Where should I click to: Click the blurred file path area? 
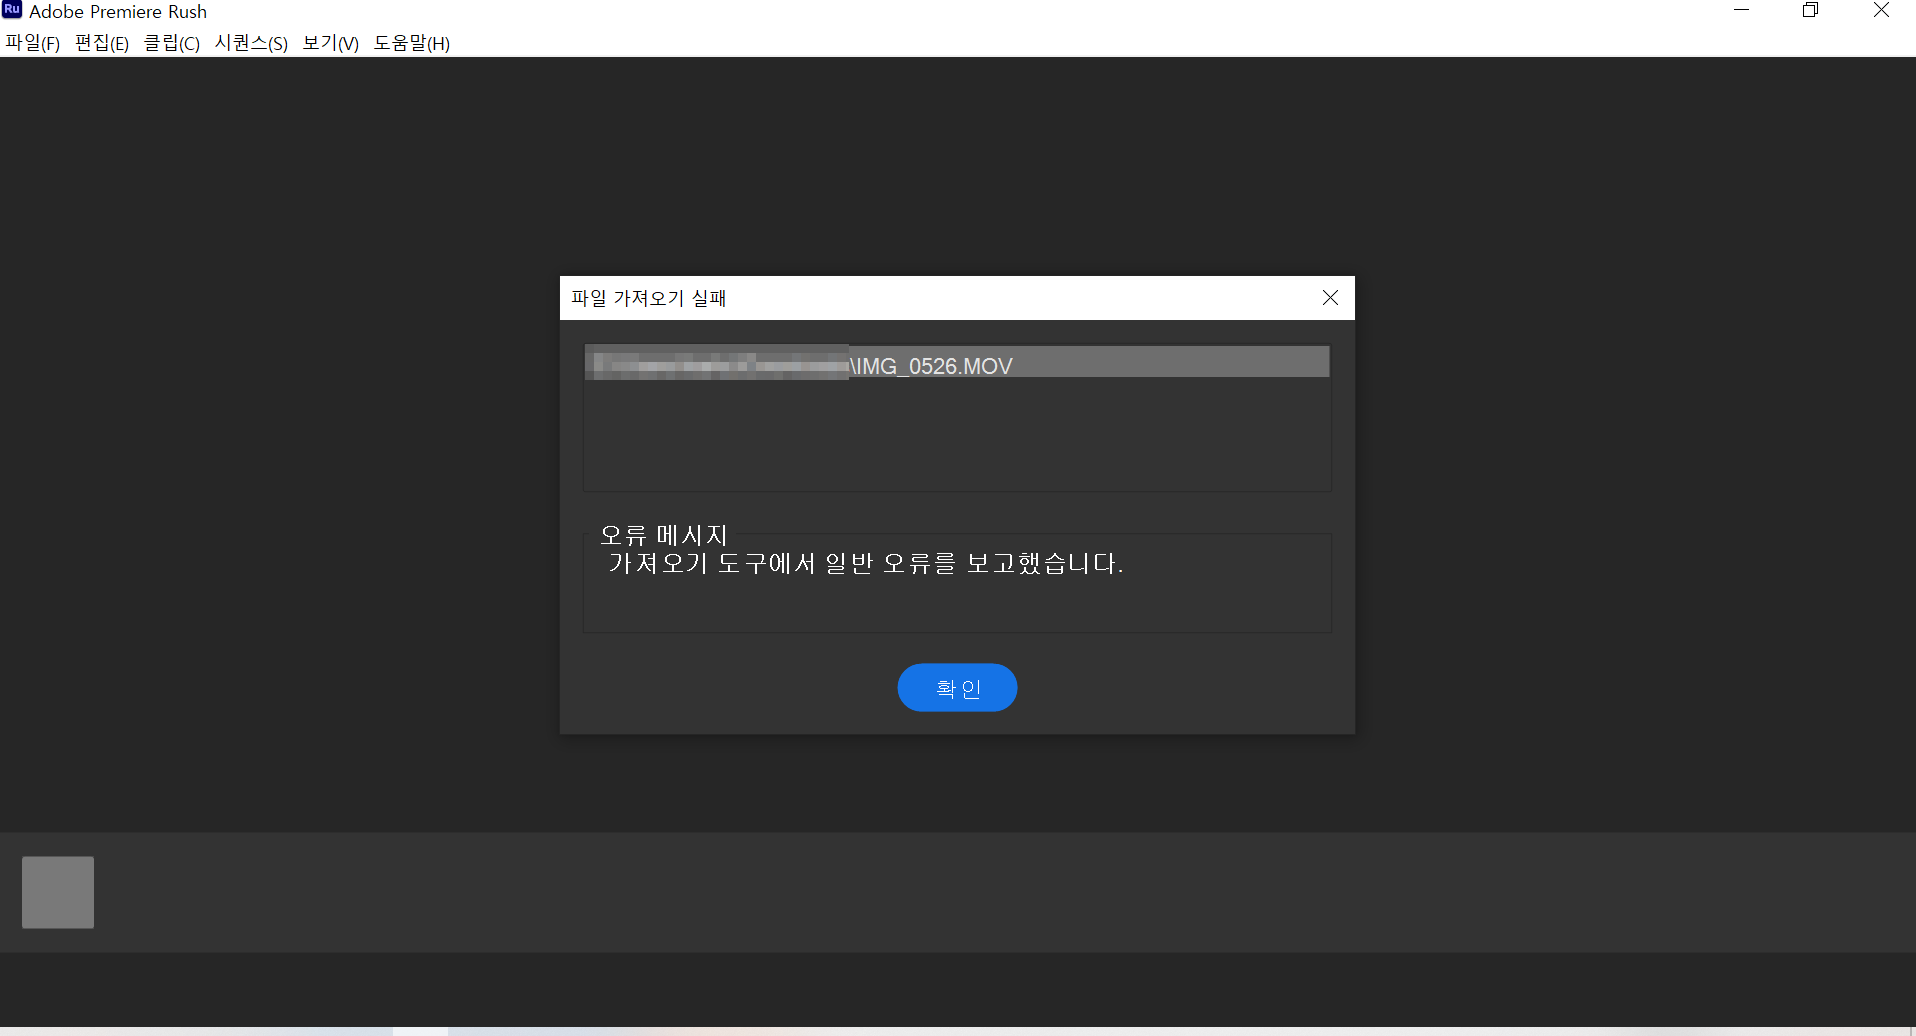point(716,364)
